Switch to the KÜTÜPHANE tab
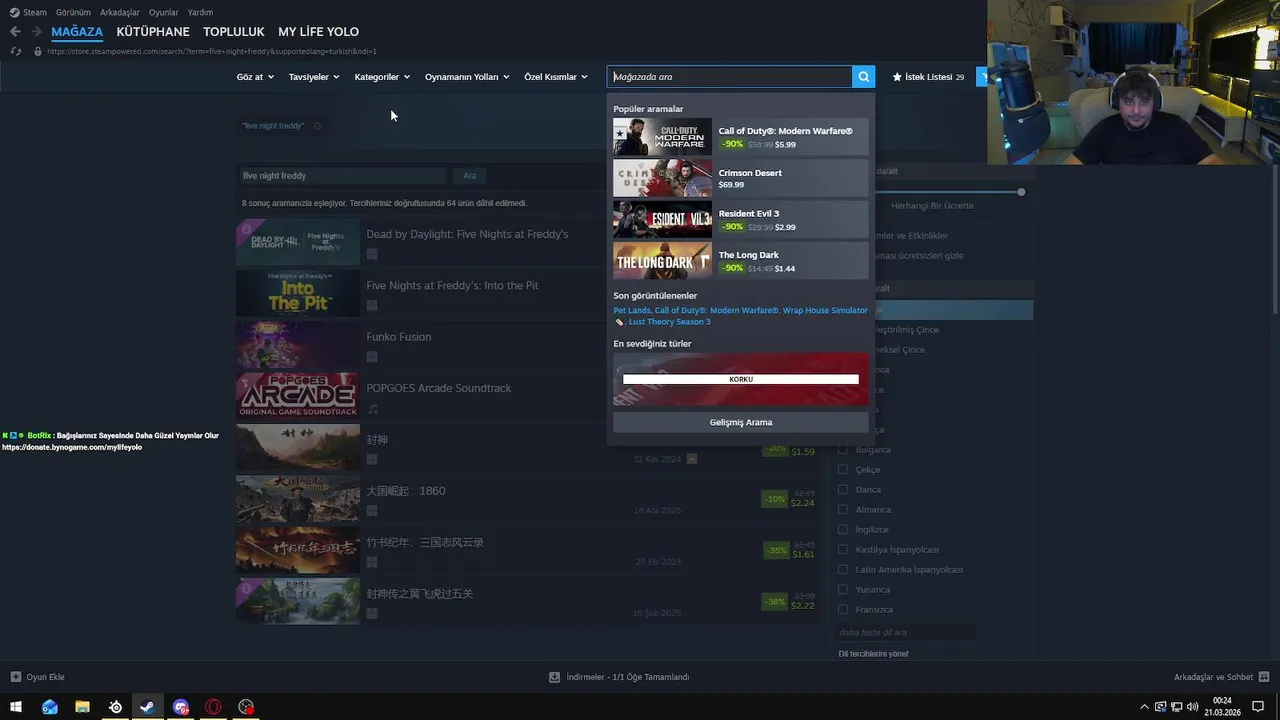This screenshot has width=1280, height=720. tap(153, 32)
